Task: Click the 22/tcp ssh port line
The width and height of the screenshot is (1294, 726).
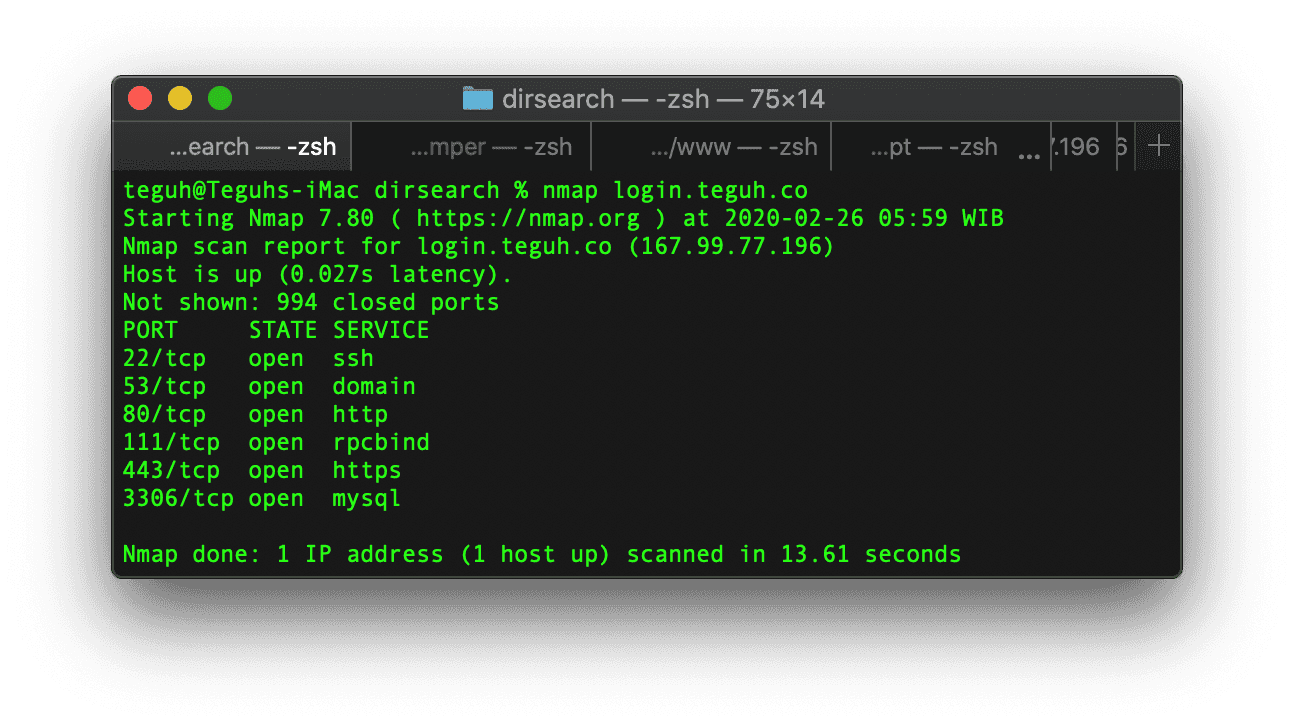Action: tap(248, 359)
